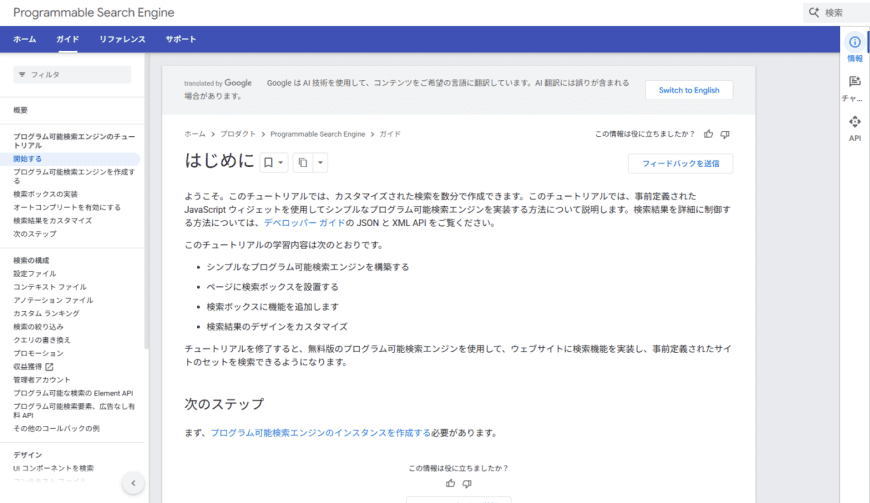Click the Programmable Search Engine header title

pyautogui.click(x=94, y=13)
